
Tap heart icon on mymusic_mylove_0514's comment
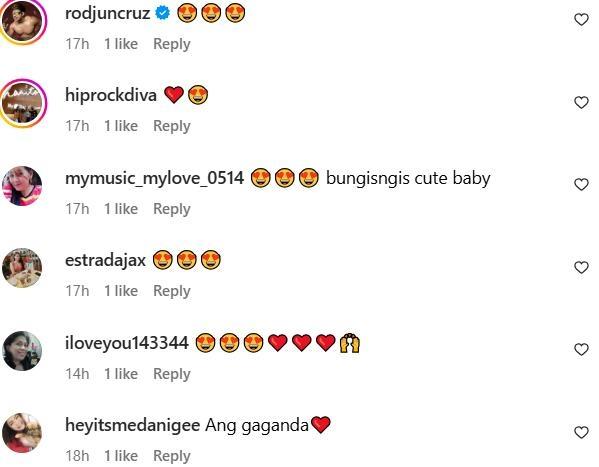(x=581, y=185)
